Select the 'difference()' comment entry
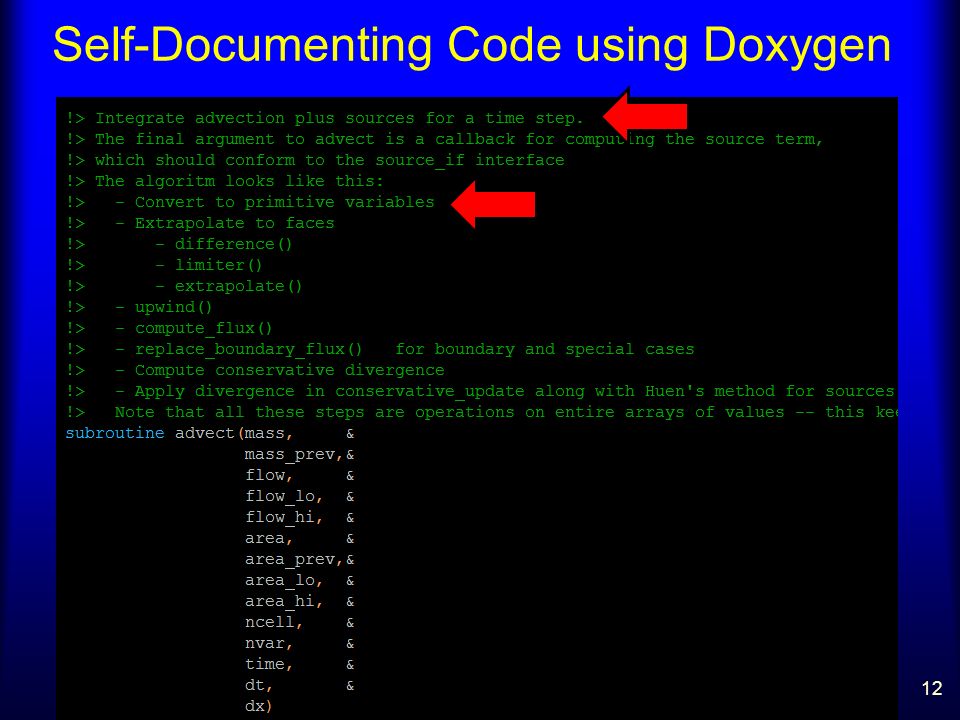The image size is (960, 720). pyautogui.click(x=234, y=244)
